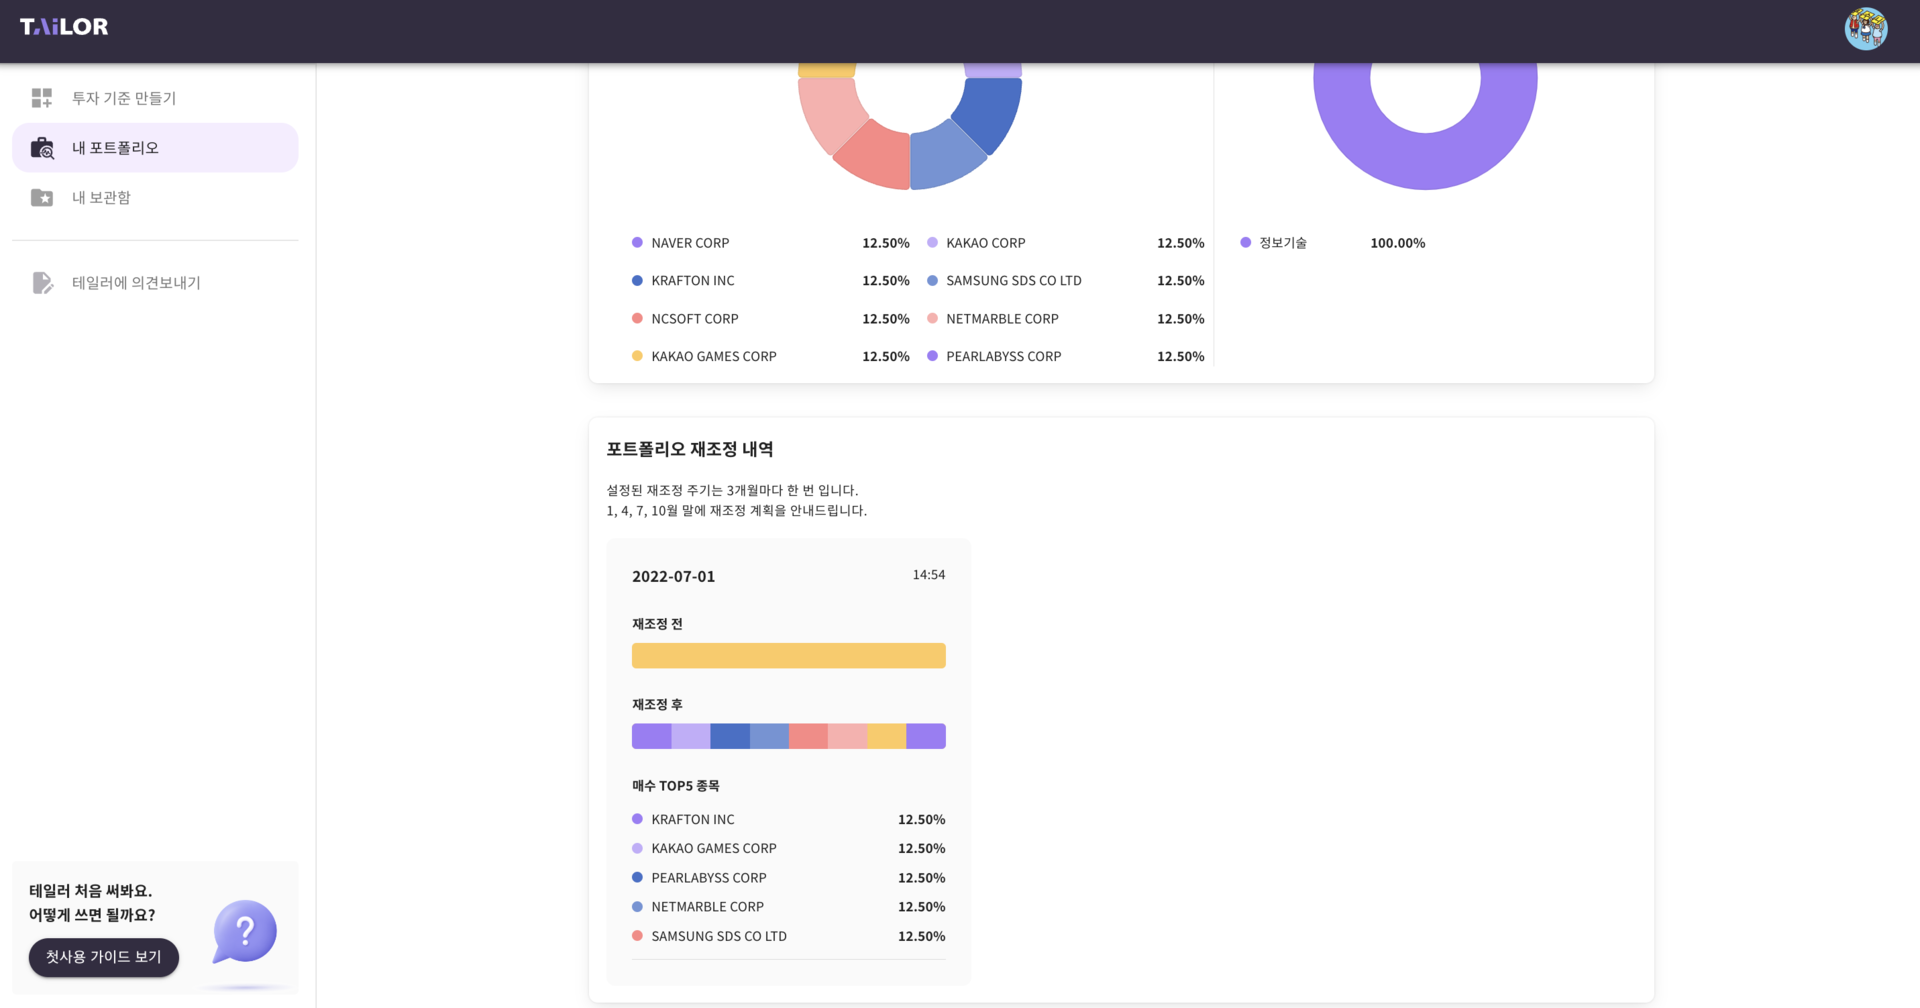Screen dimensions: 1920x1008
Task: Click KAKAO CORP legend label
Action: tap(986, 243)
